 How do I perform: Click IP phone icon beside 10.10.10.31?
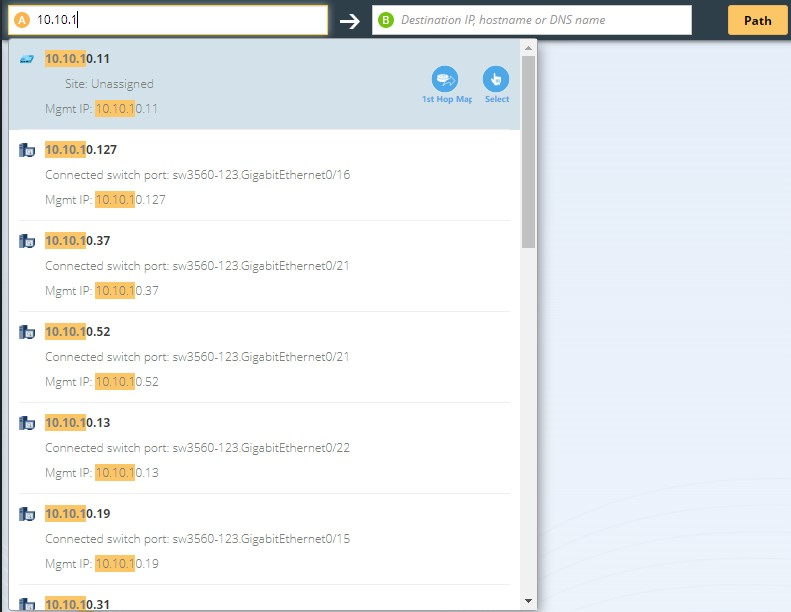[x=27, y=604]
